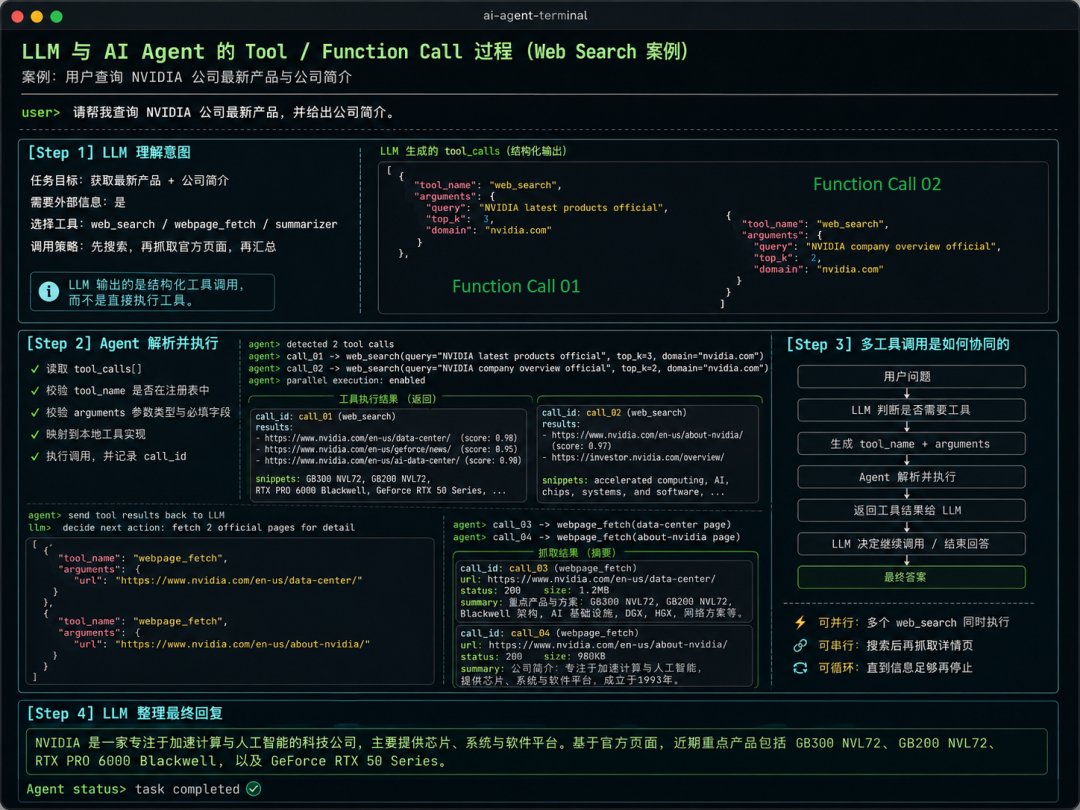
Task: Click the 抓取结果 (摘要) panel label
Action: 577,552
